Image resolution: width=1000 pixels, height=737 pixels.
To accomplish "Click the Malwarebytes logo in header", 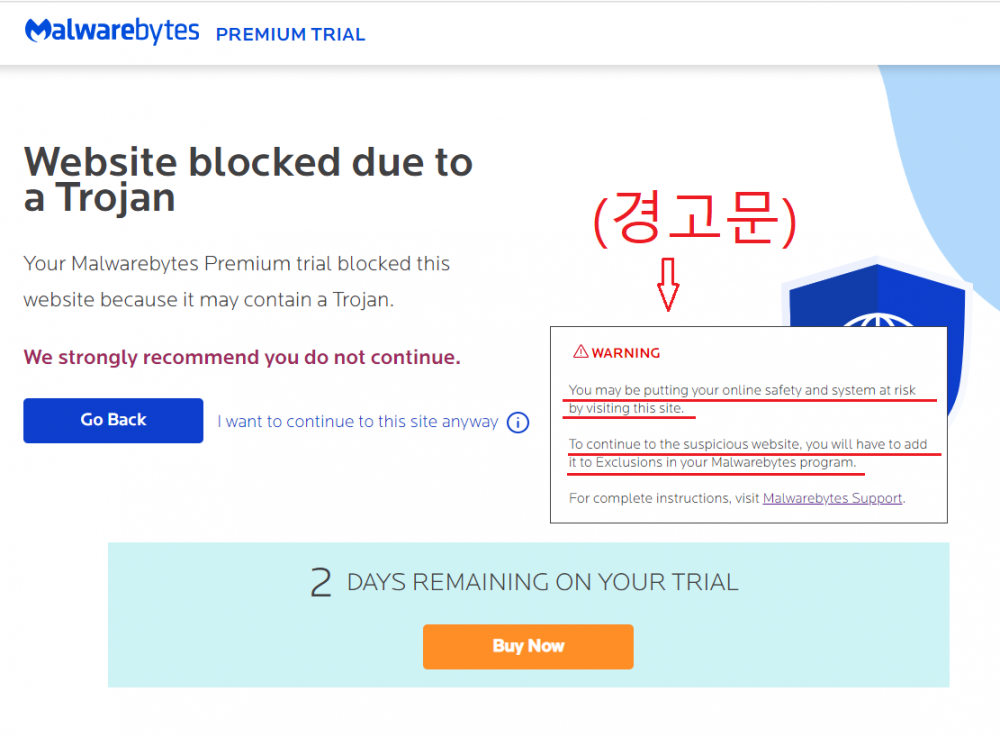I will coord(112,31).
